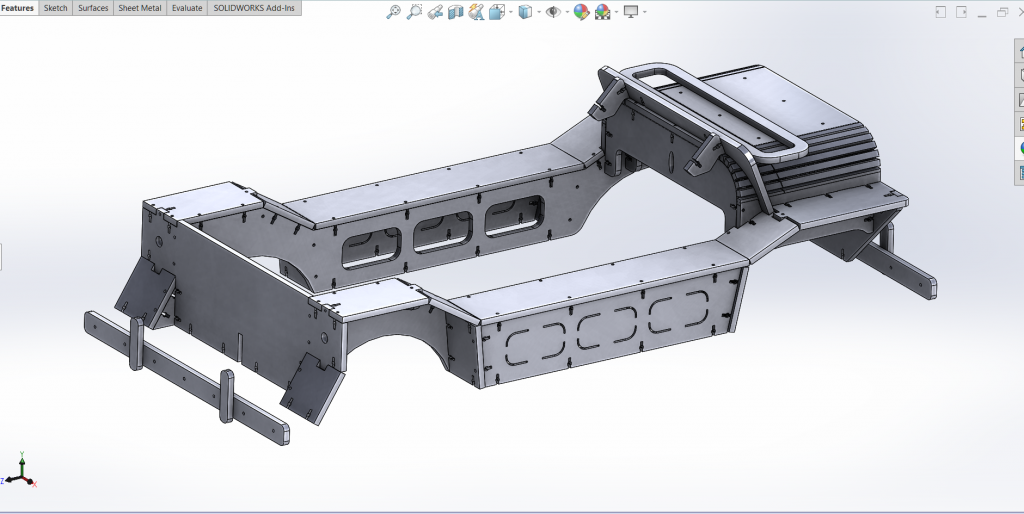The image size is (1024, 514).
Task: Open Dynamic Annotation Views icon
Action: click(476, 12)
